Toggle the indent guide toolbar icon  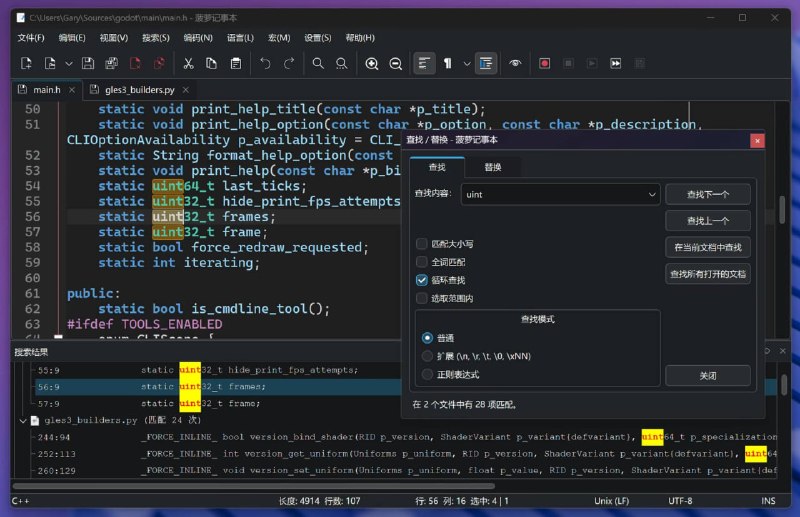486,63
